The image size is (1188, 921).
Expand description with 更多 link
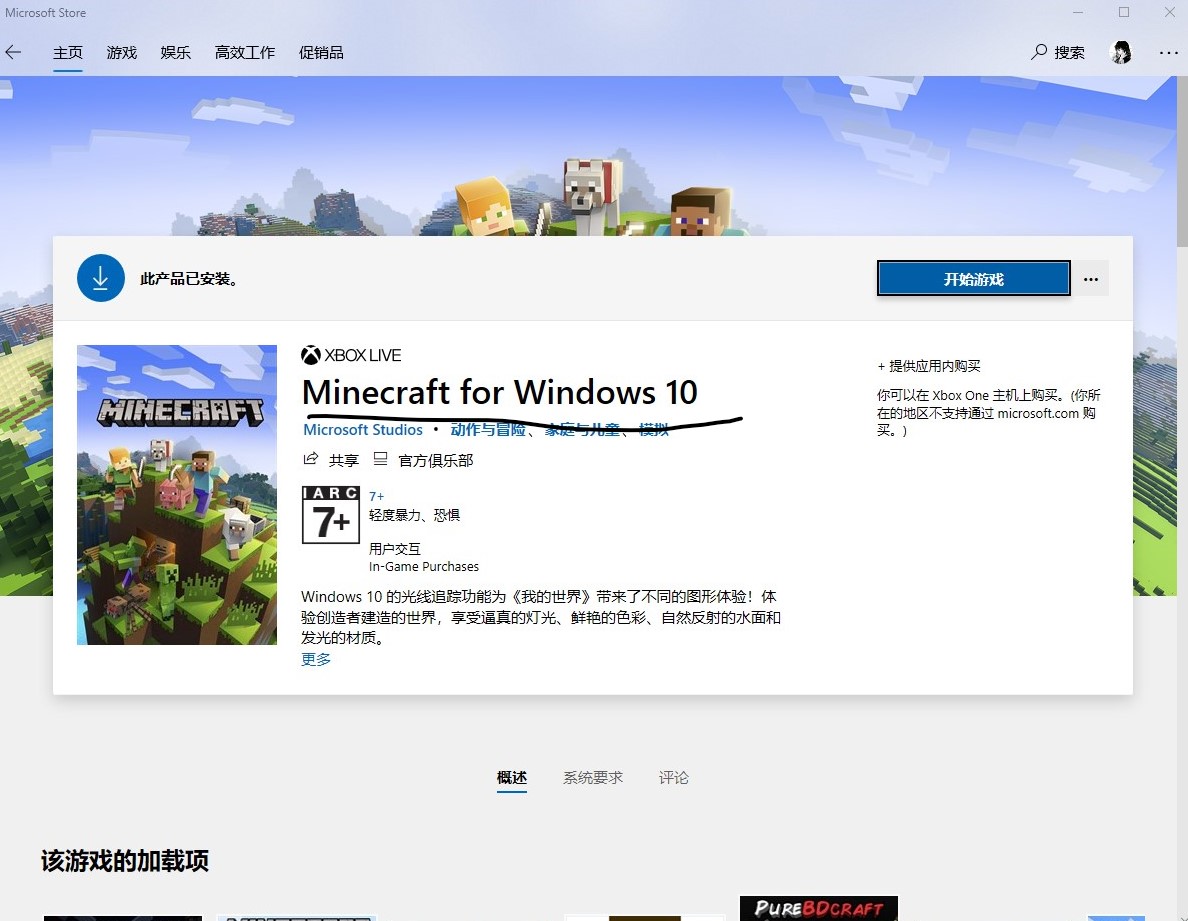(316, 659)
